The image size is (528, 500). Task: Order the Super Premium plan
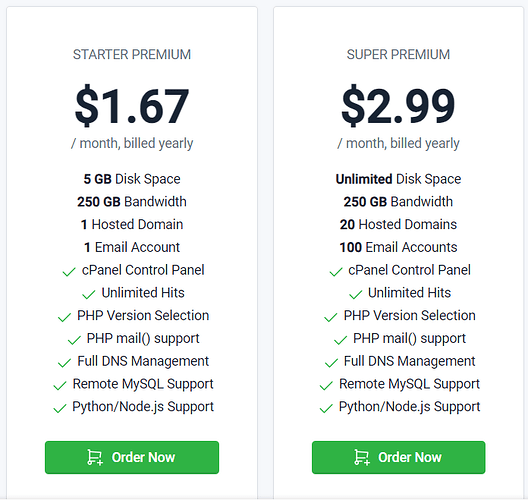(398, 457)
